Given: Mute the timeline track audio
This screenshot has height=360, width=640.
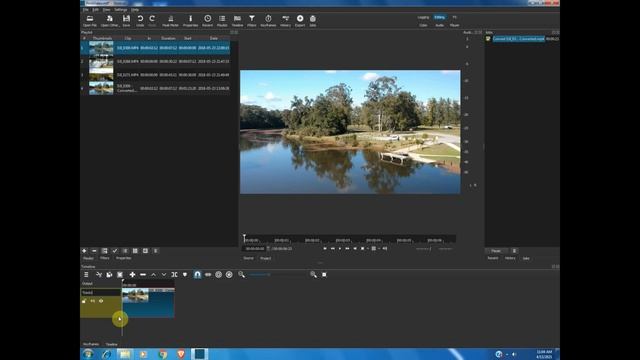Looking at the screenshot, I should (93, 301).
